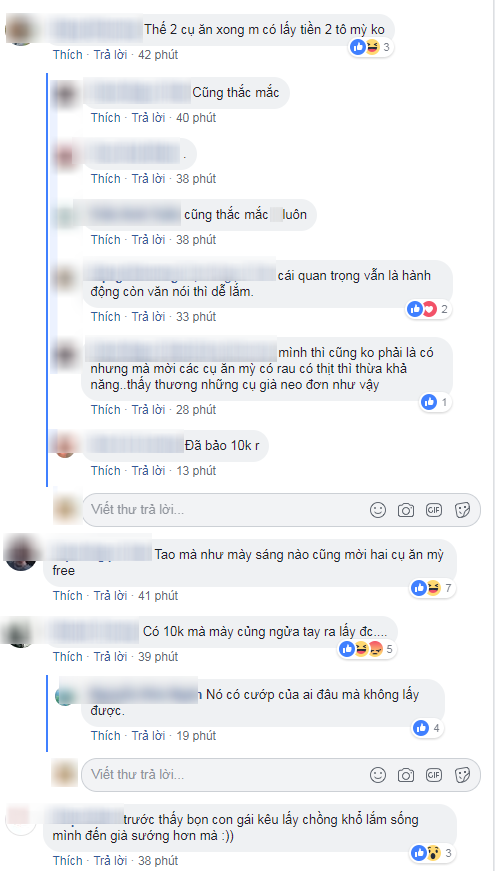The image size is (495, 871).
Task: Open the '42 phút' timestamp link
Action: pos(157,54)
